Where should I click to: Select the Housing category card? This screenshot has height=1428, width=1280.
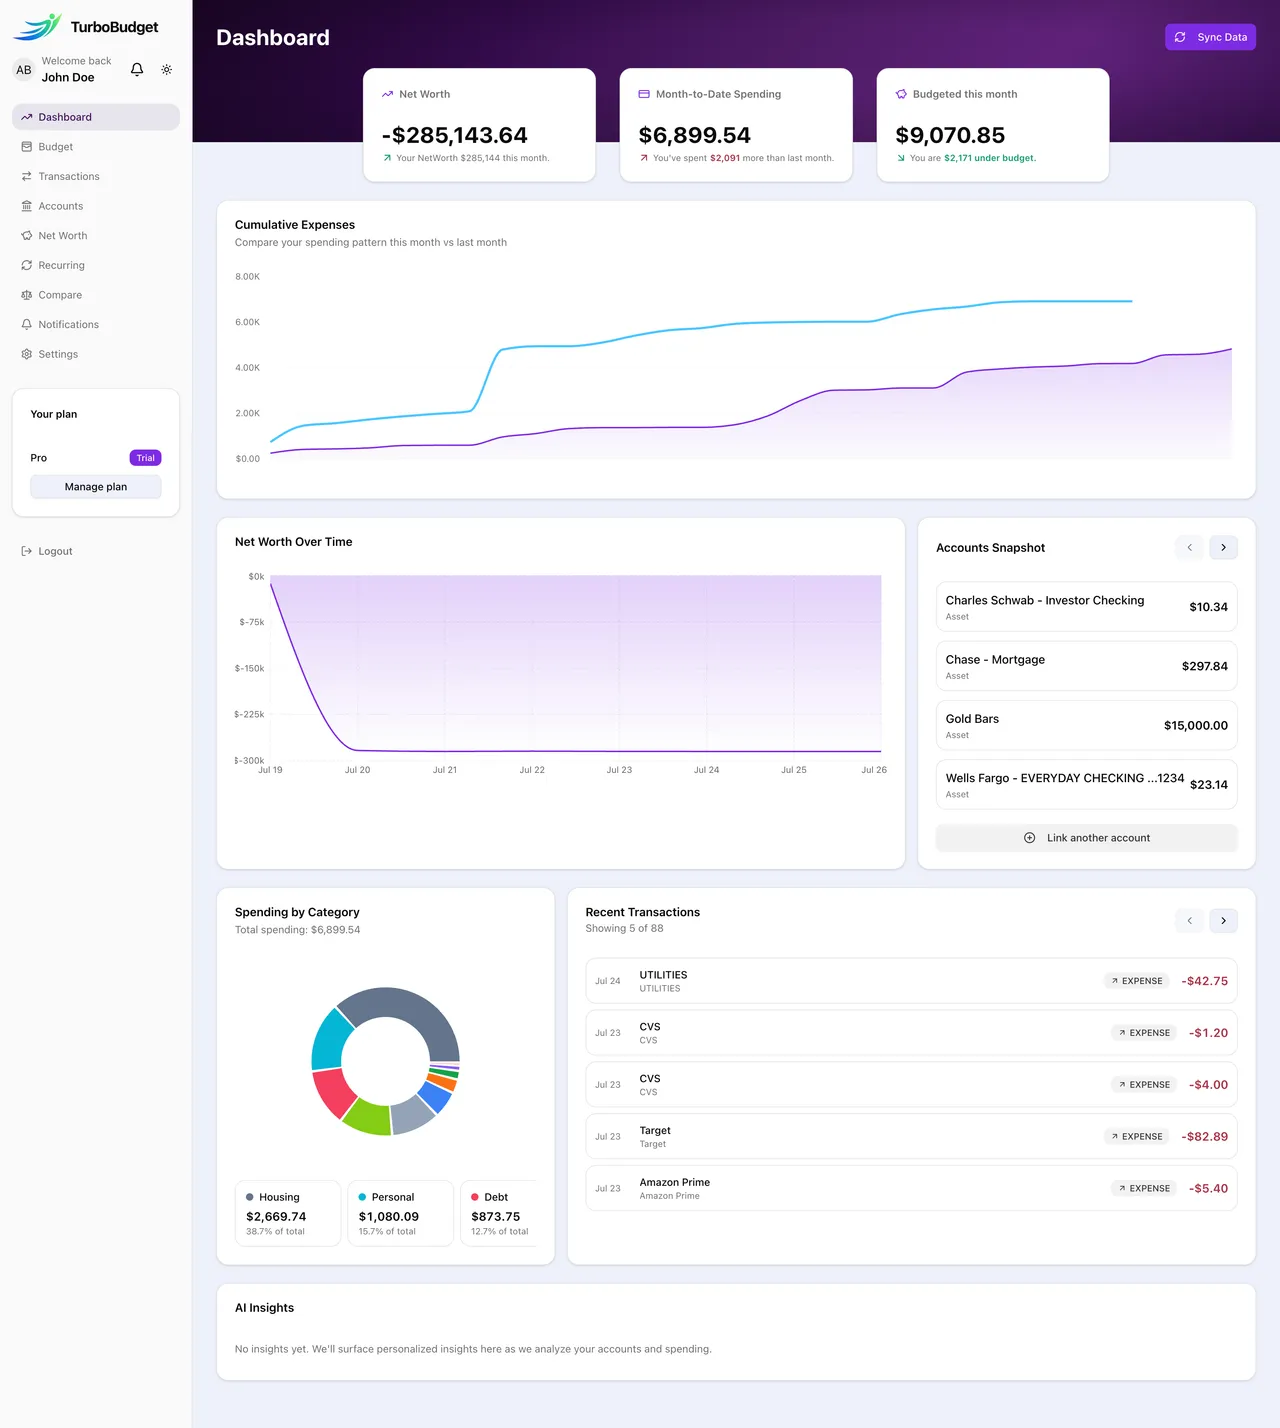pyautogui.click(x=288, y=1214)
